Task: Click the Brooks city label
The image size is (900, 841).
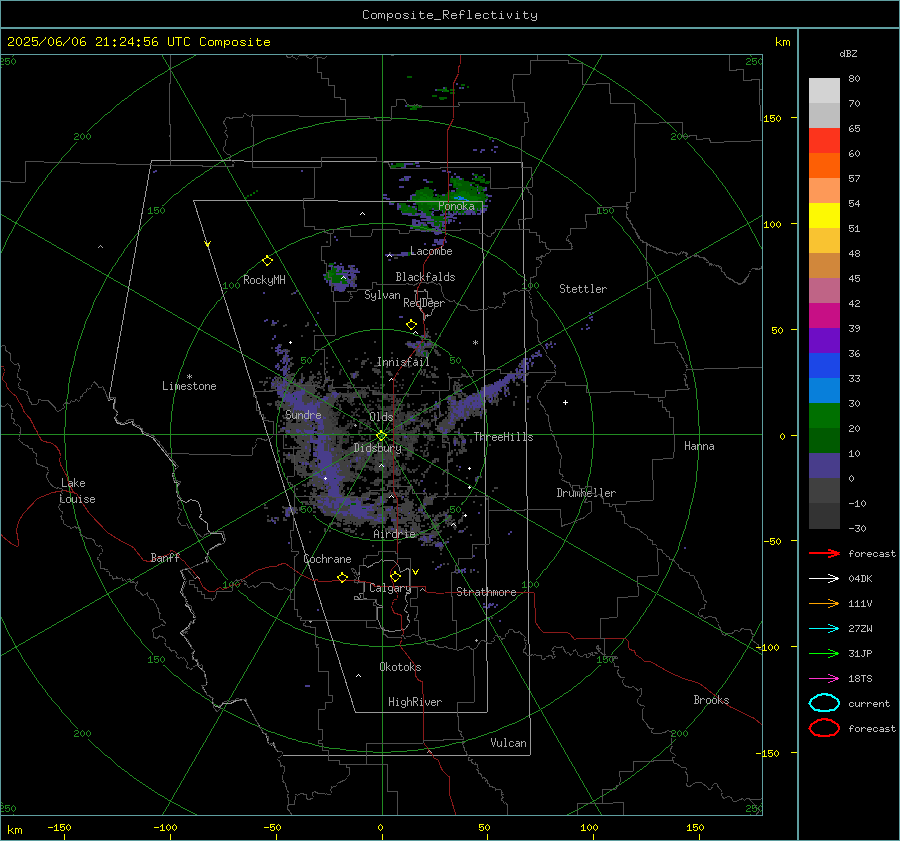Action: pyautogui.click(x=711, y=700)
